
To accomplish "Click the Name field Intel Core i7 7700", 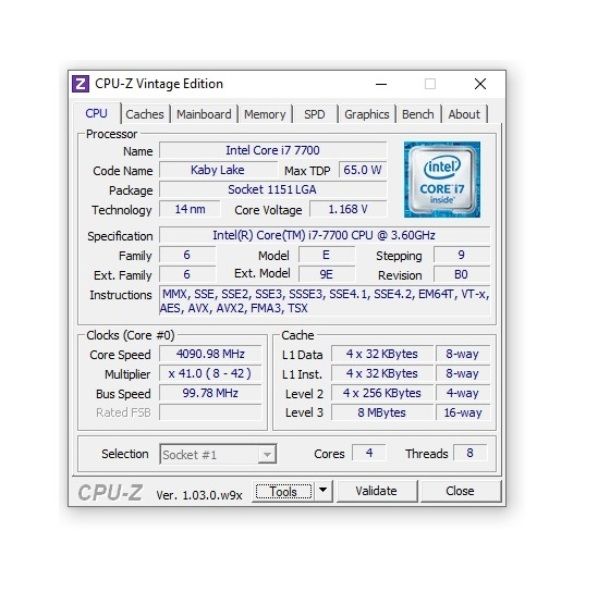I will (273, 151).
